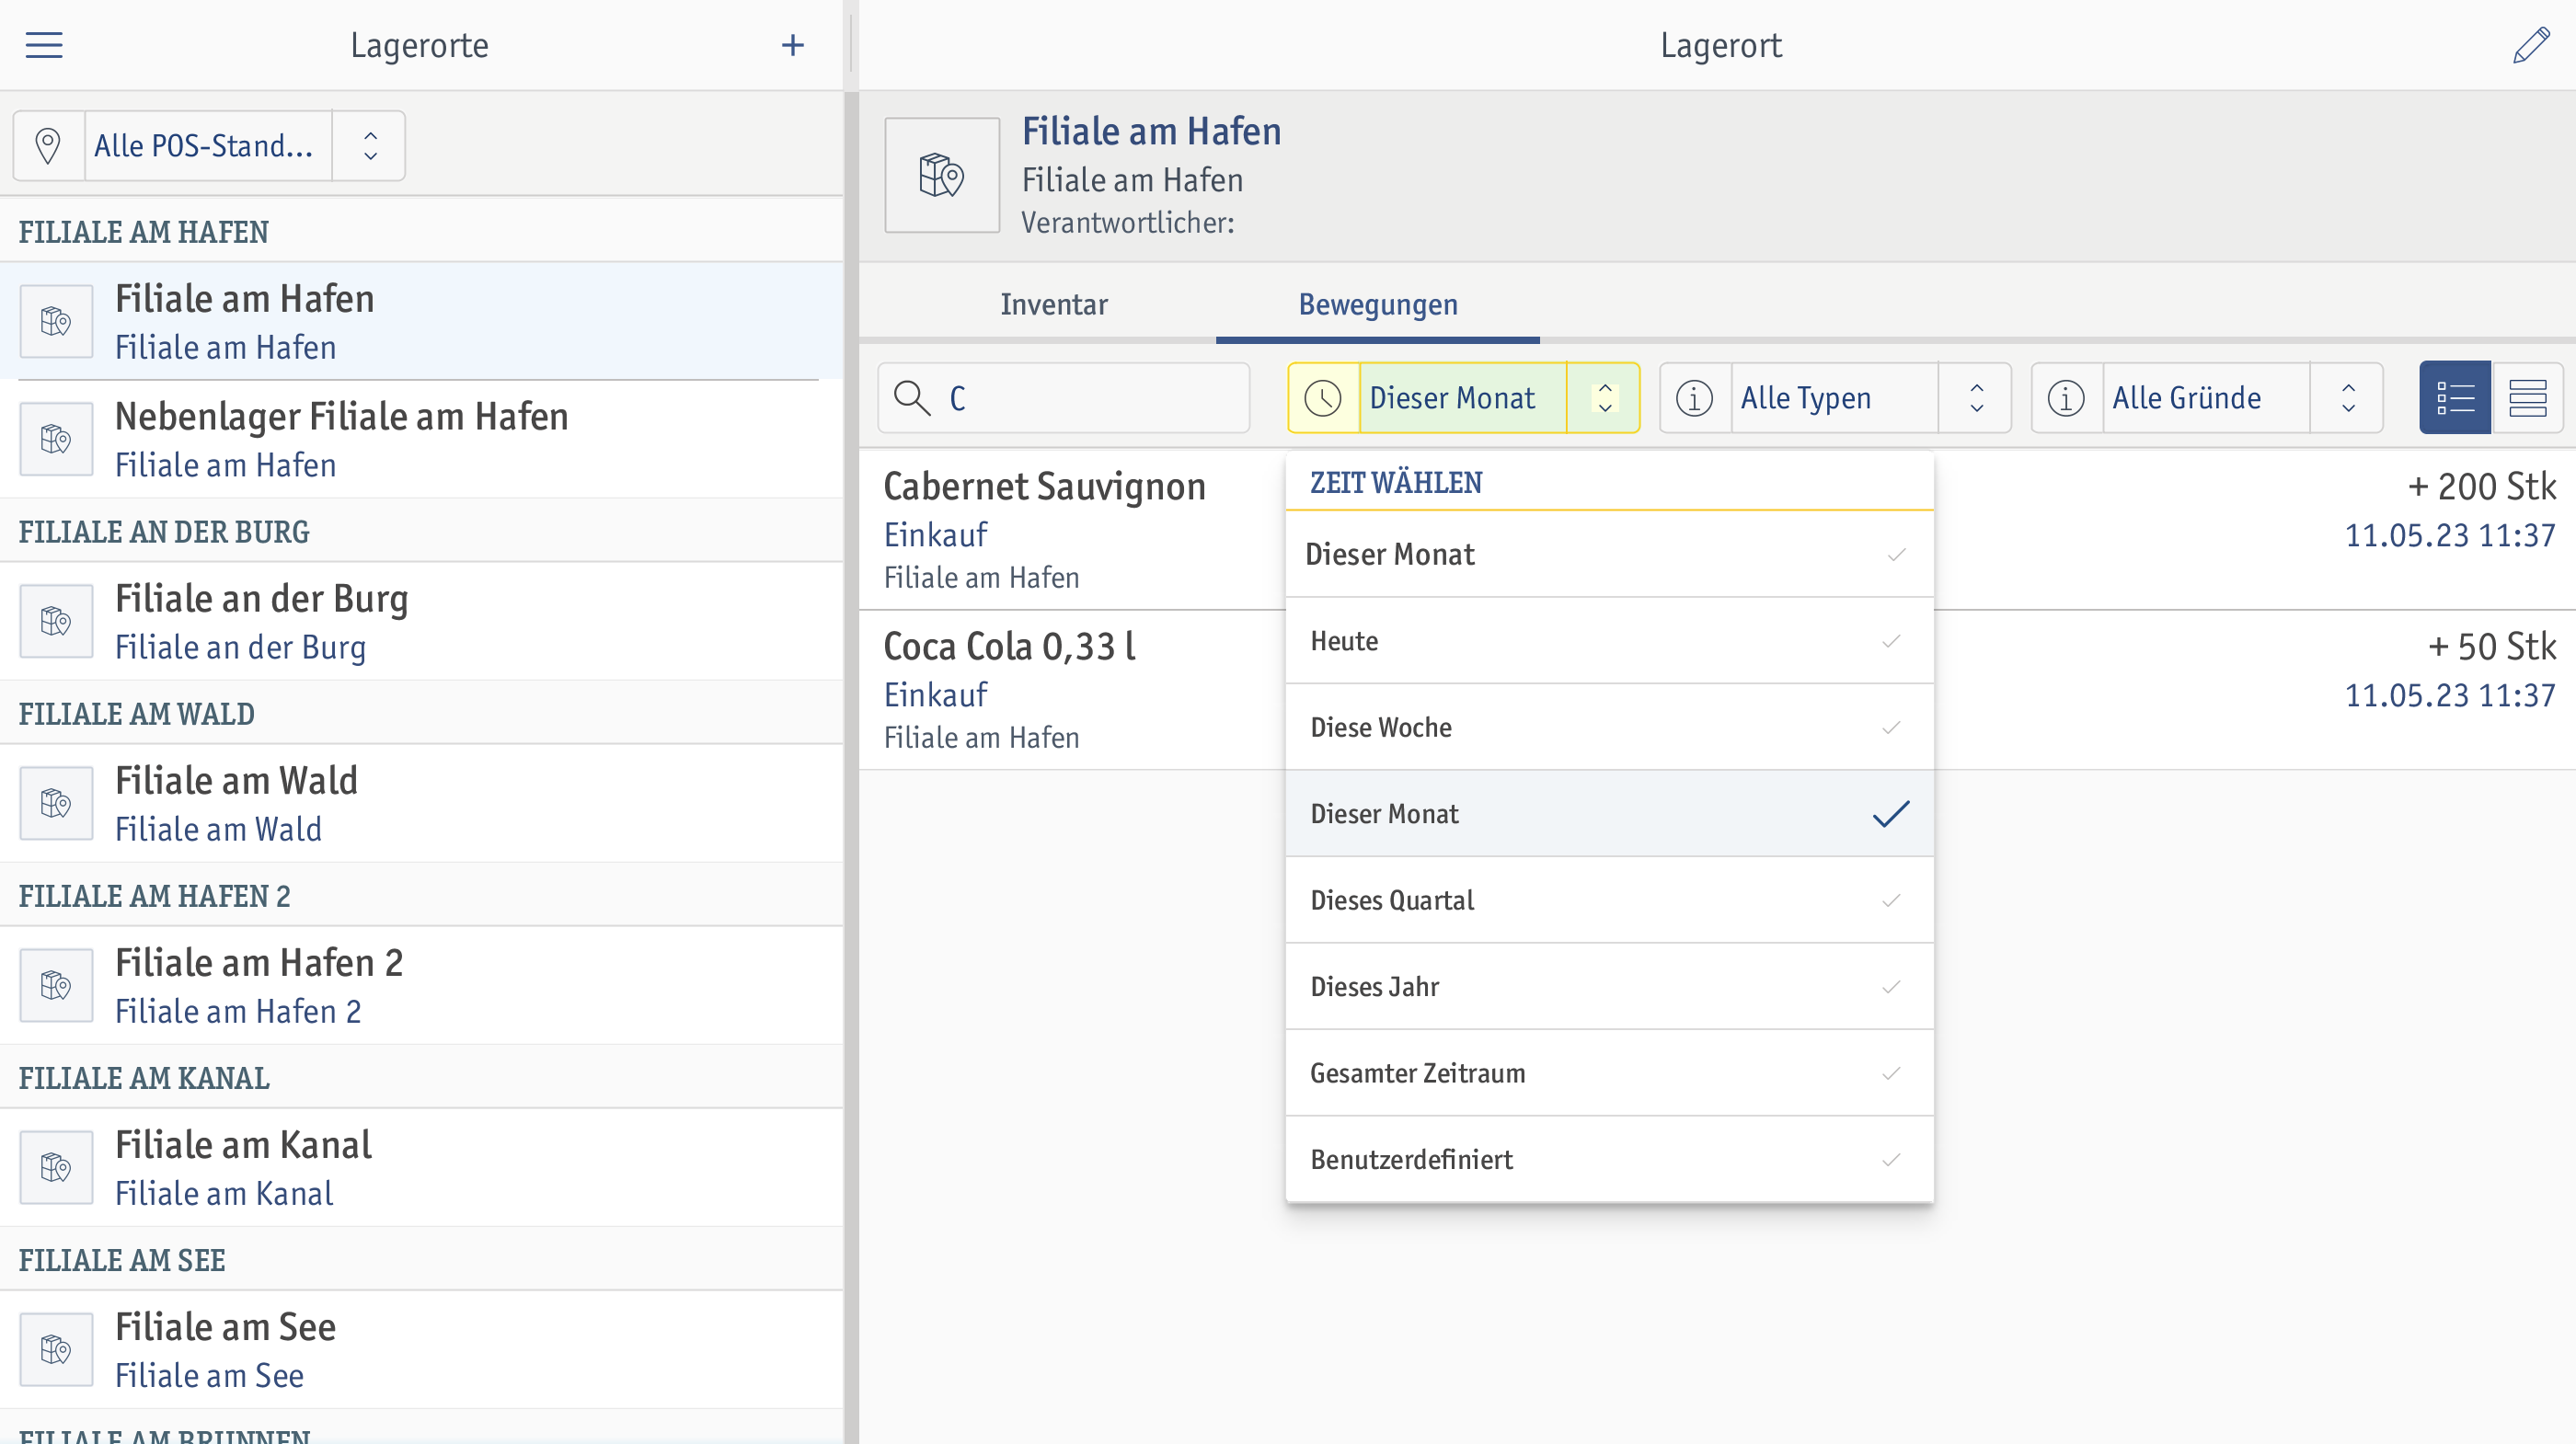
Task: Click the pencil edit icon
Action: (x=2531, y=45)
